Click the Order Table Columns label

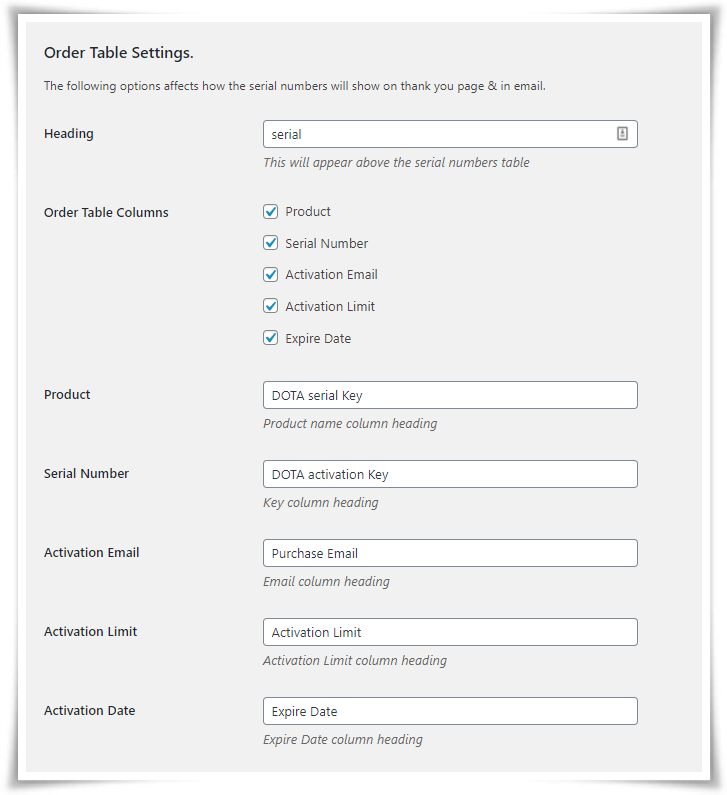click(106, 212)
